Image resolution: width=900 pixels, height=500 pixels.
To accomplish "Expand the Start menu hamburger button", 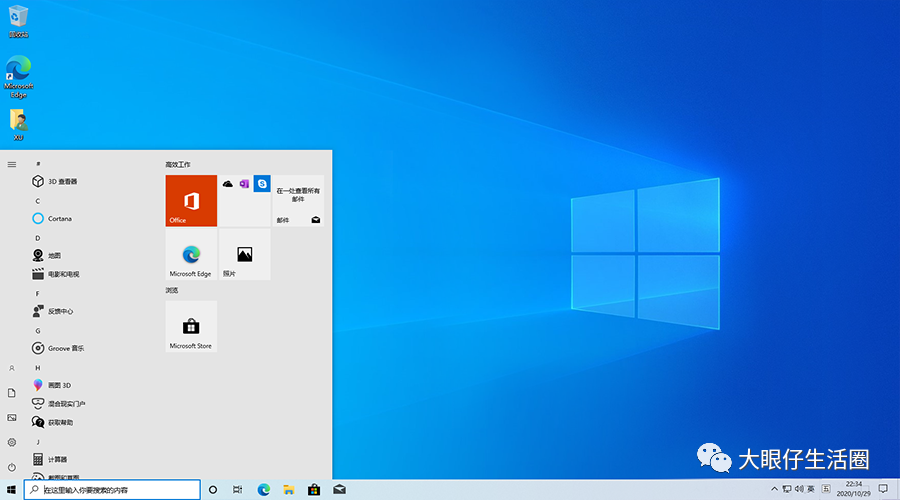I will click(11, 165).
